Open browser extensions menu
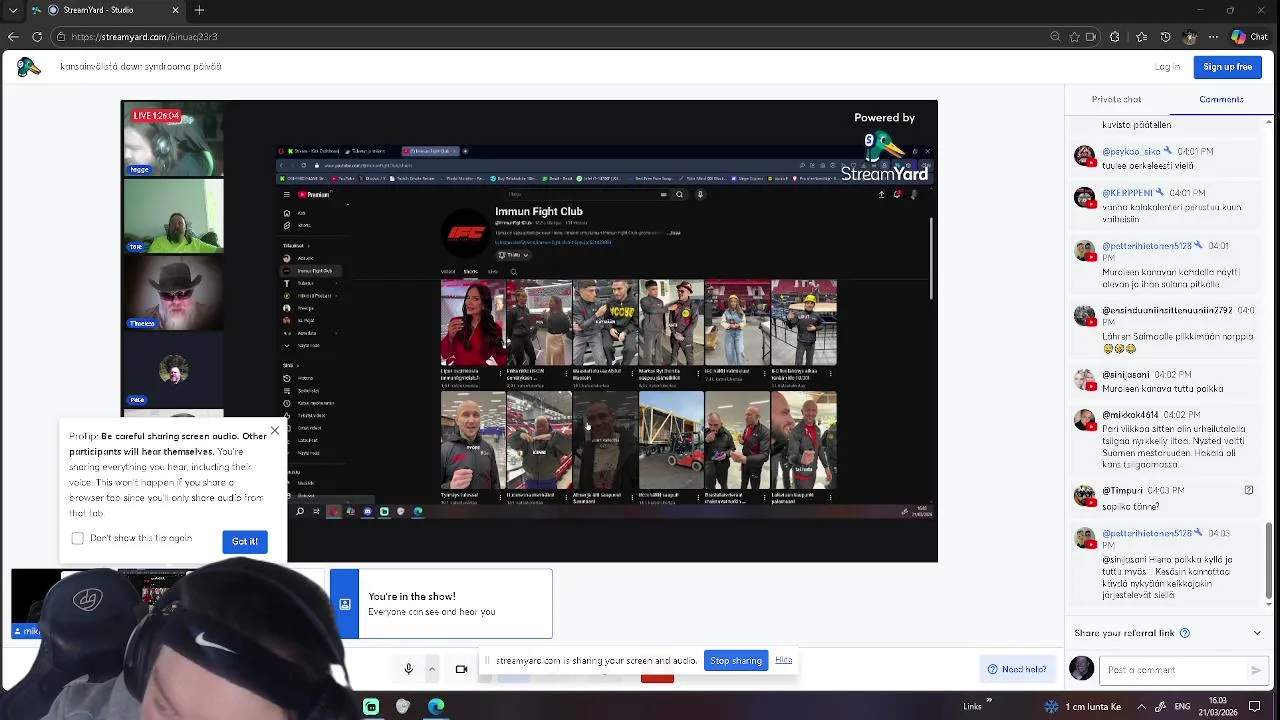 click(1115, 37)
